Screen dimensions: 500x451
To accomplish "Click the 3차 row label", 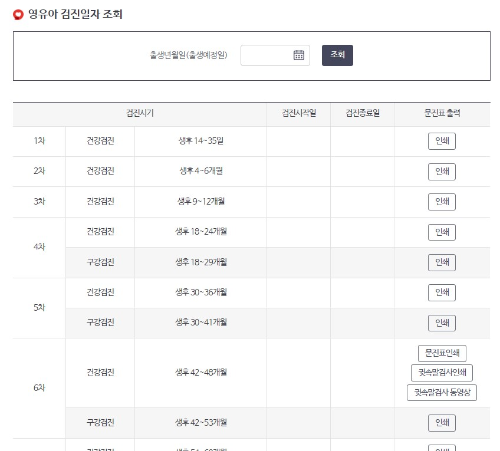I will pos(39,202).
